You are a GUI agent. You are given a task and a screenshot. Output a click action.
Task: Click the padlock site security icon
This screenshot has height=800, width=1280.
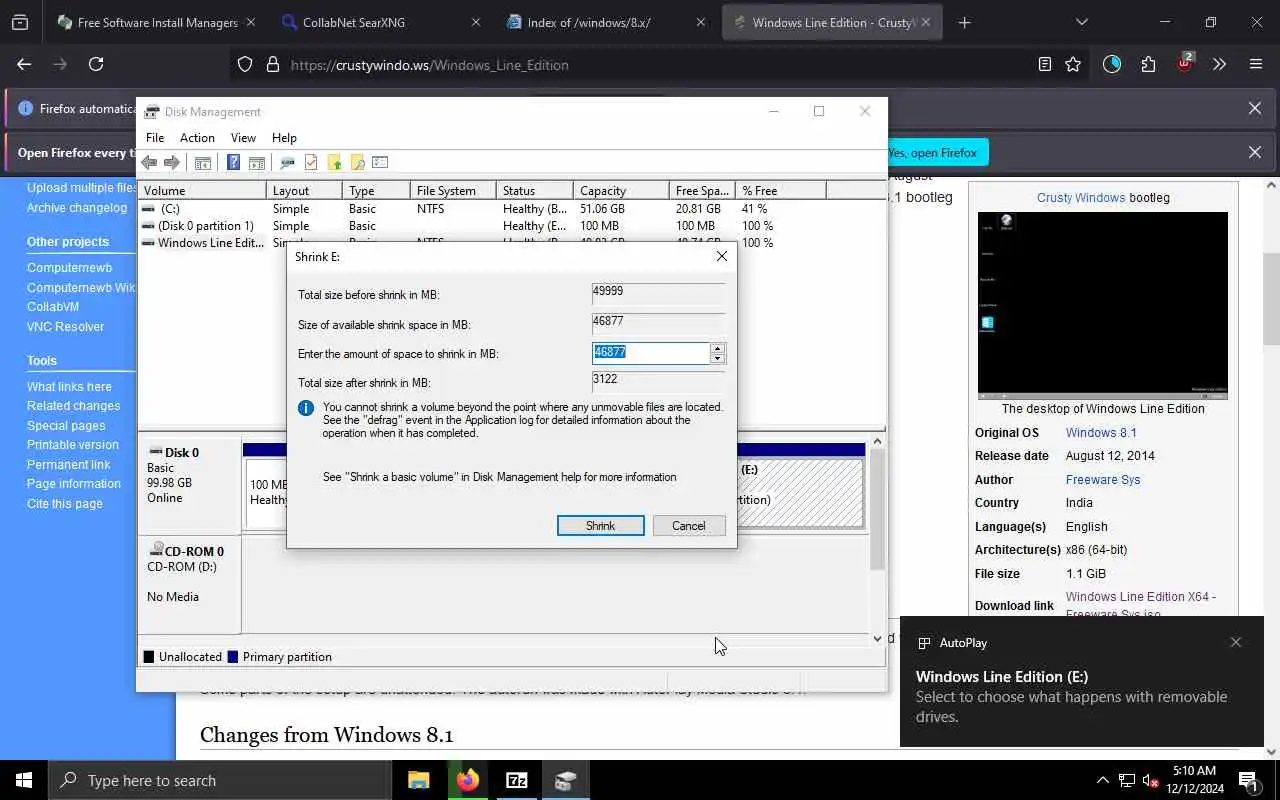272,64
